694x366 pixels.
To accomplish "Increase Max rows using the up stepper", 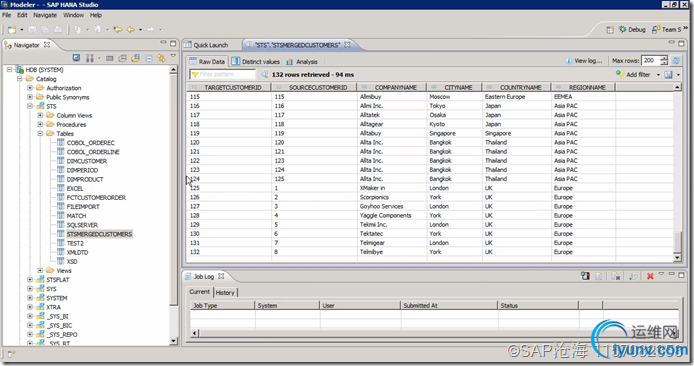I will point(663,58).
